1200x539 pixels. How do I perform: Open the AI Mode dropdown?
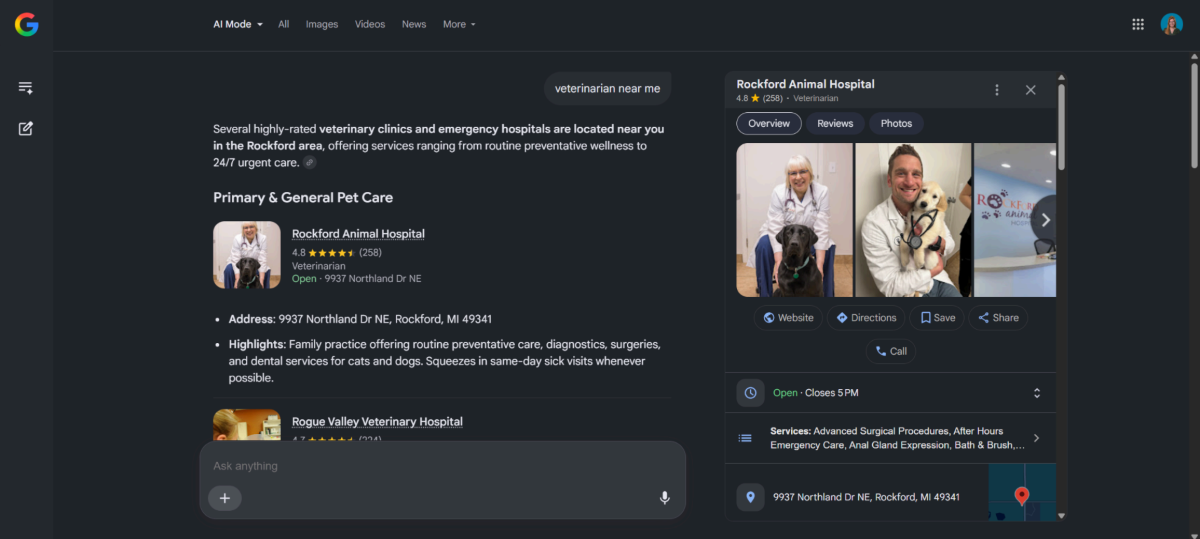pyautogui.click(x=238, y=24)
